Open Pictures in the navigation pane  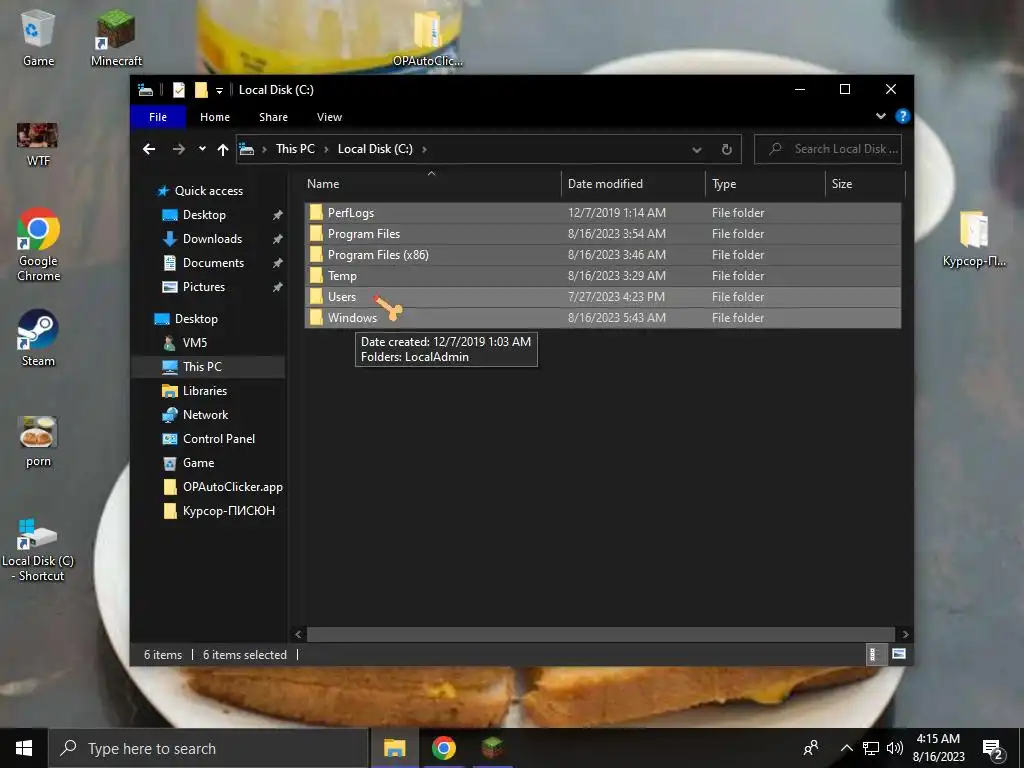pos(193,287)
